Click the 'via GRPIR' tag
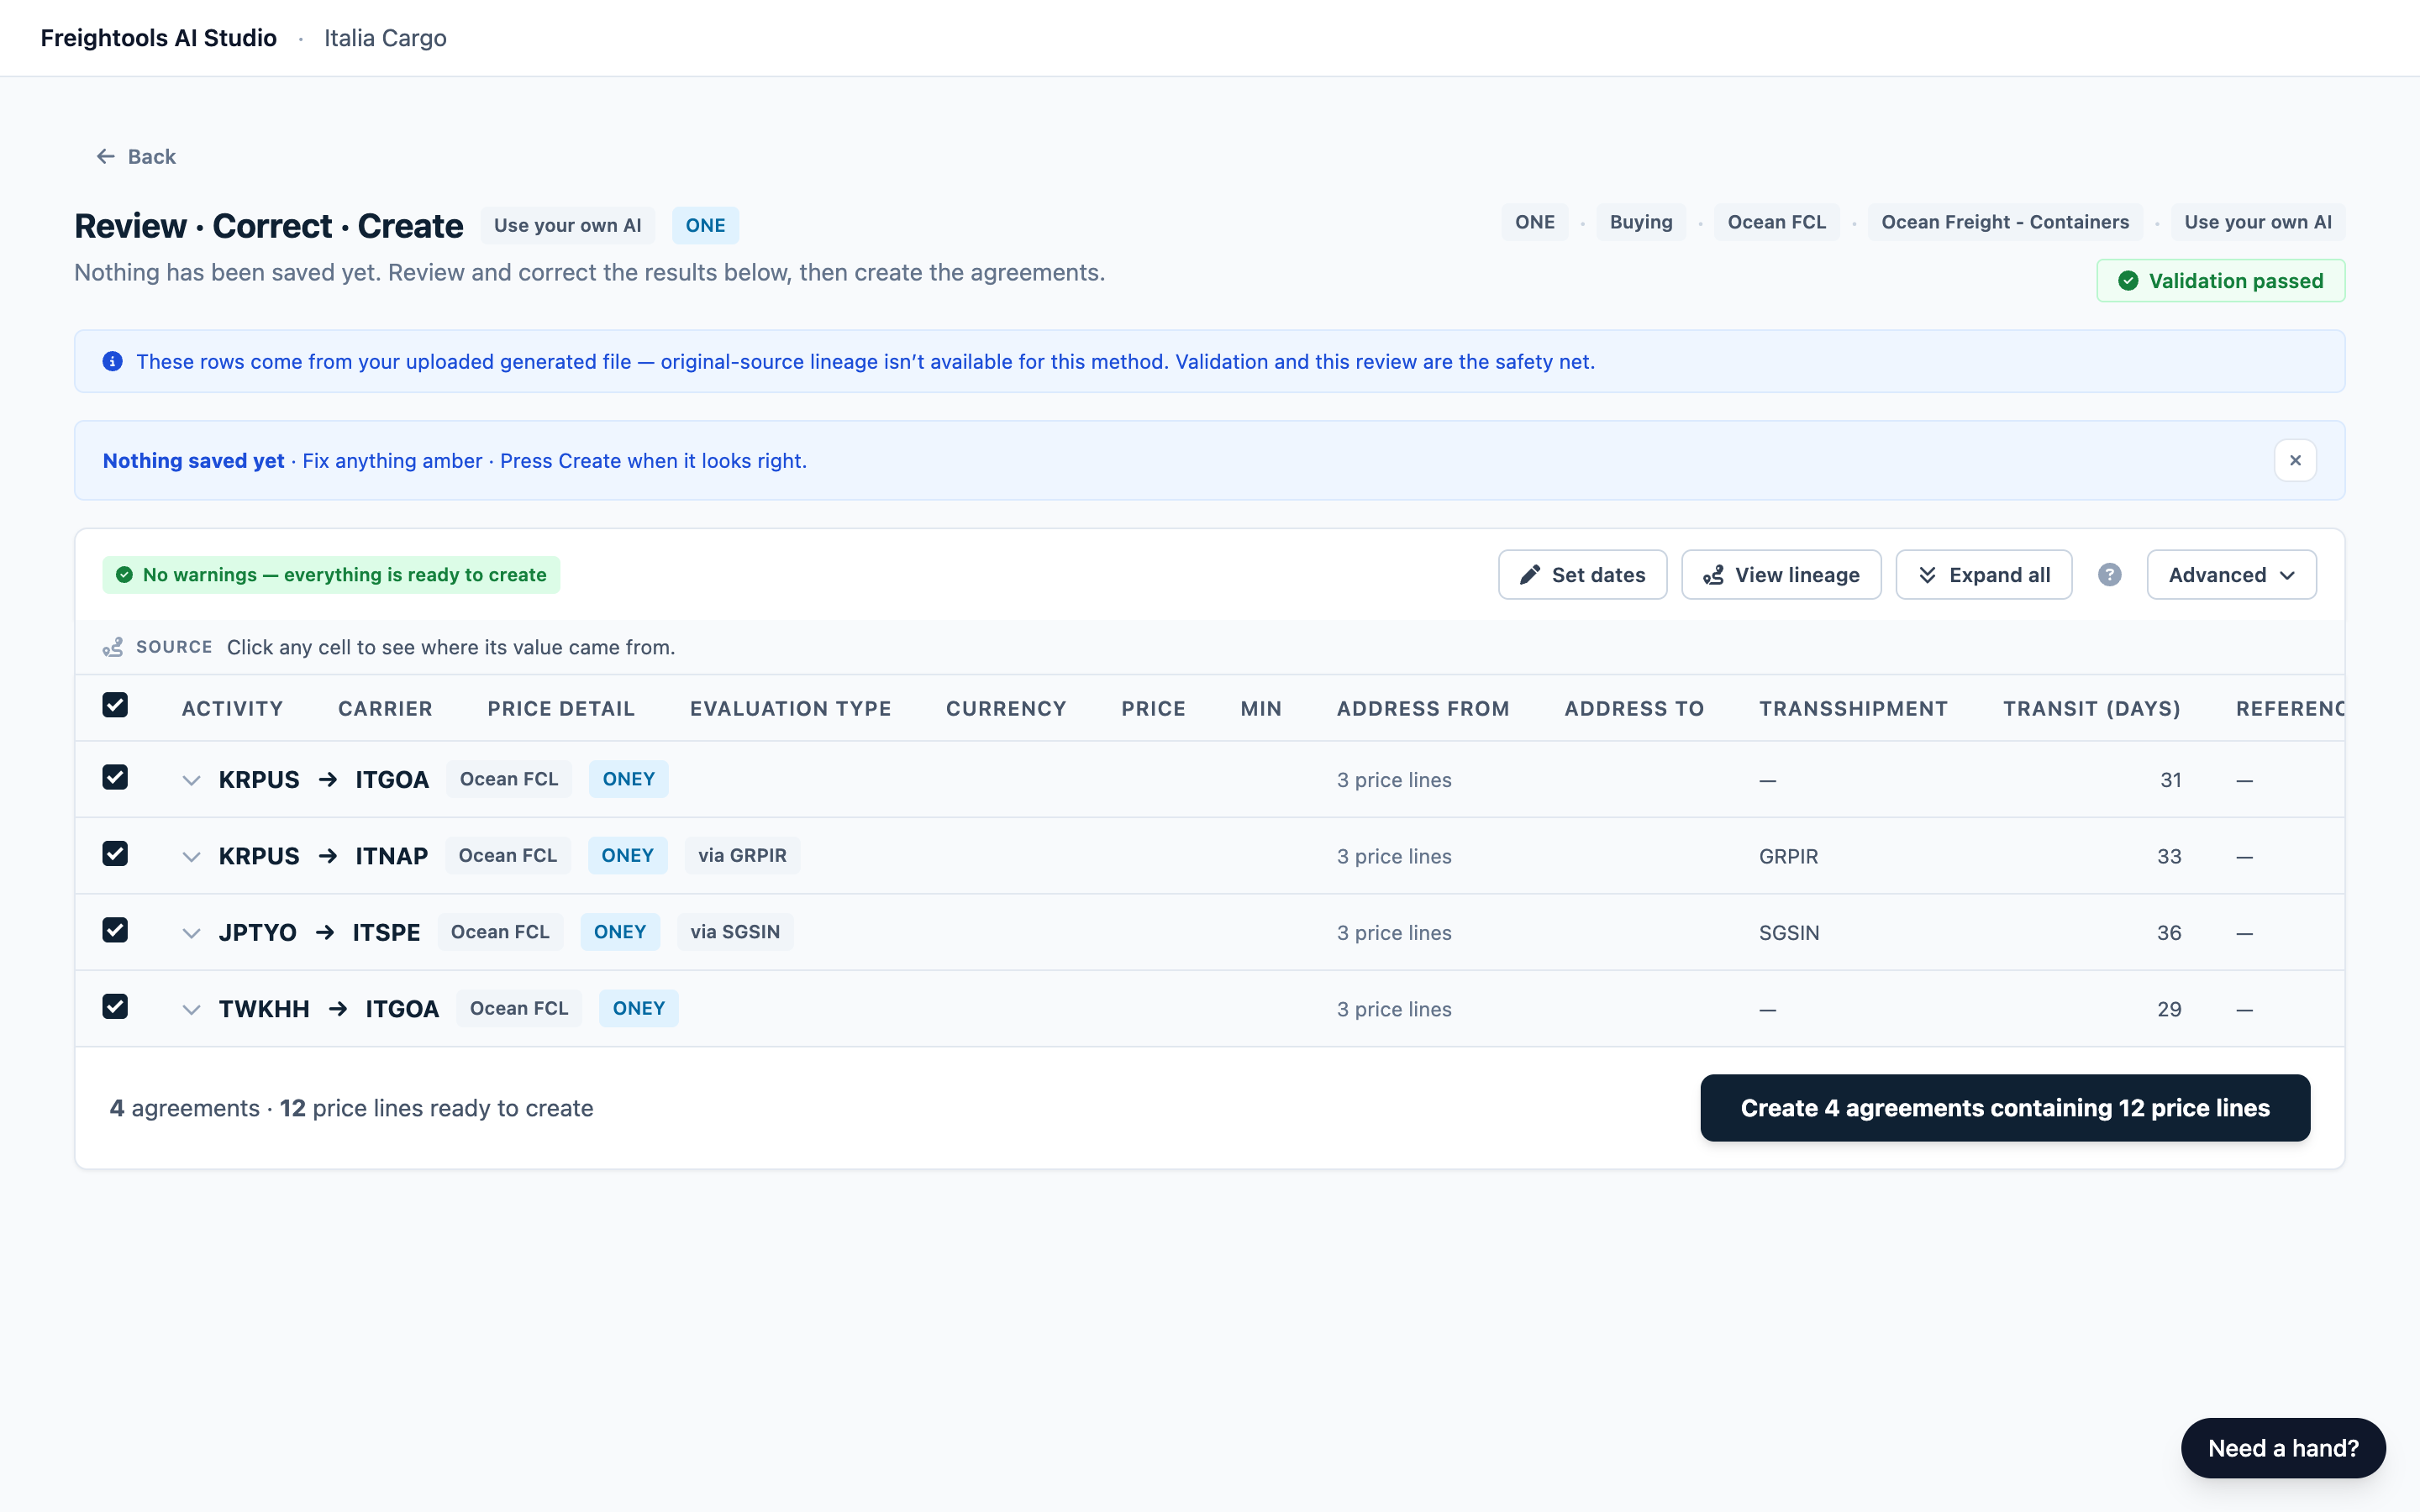Viewport: 2420px width, 1512px height. tap(742, 855)
